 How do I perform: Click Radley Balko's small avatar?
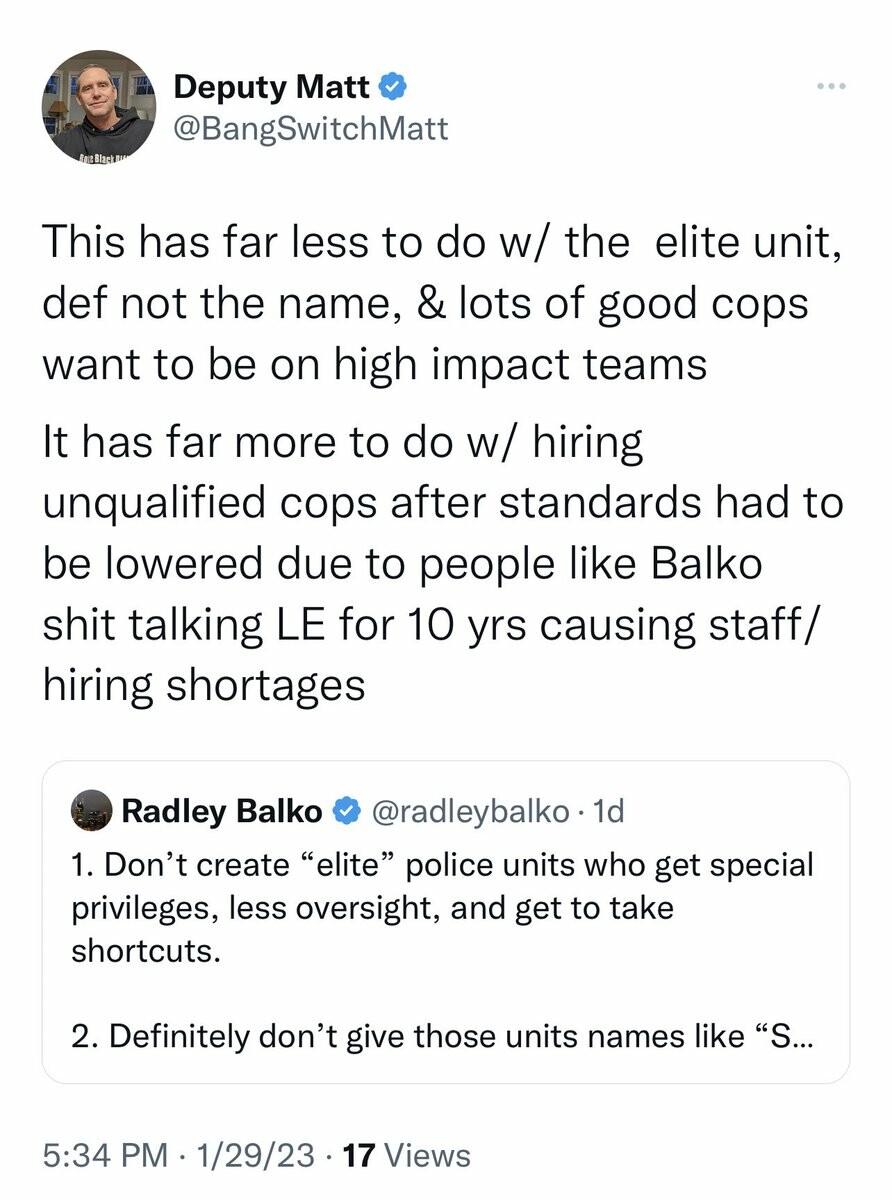[x=90, y=811]
